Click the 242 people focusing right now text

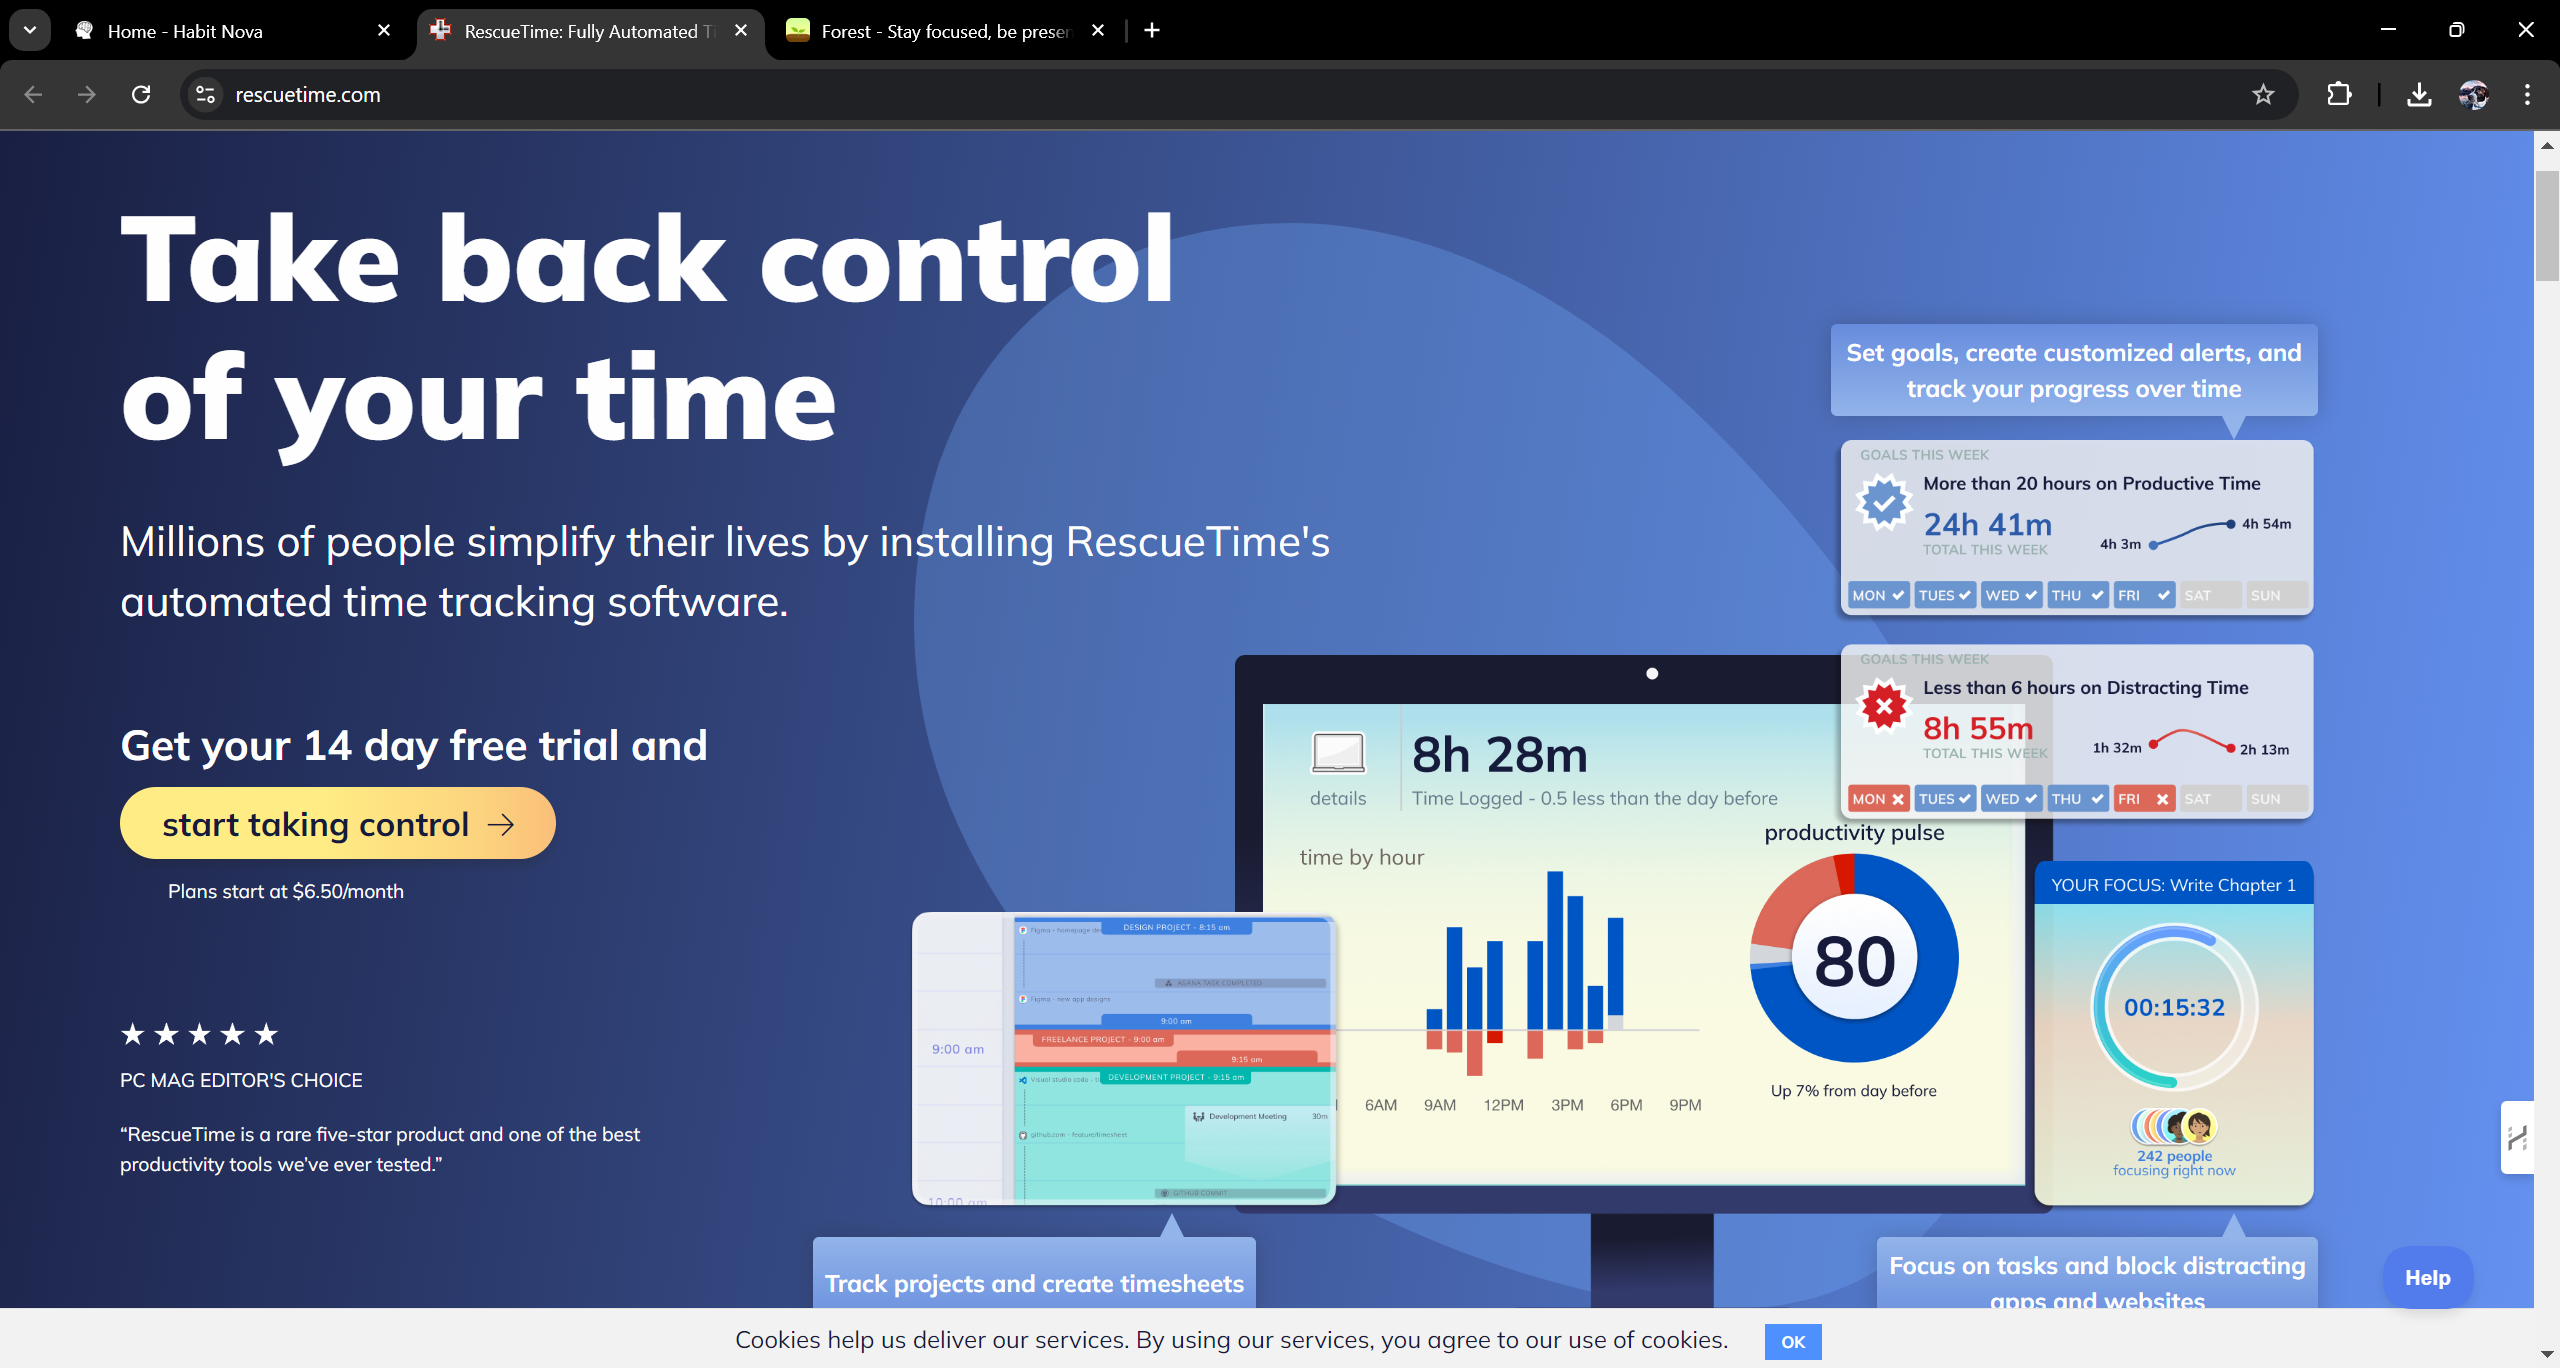[2174, 1163]
